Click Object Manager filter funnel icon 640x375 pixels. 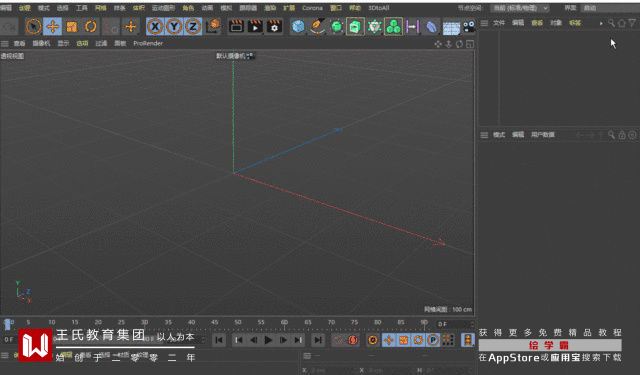pos(632,23)
